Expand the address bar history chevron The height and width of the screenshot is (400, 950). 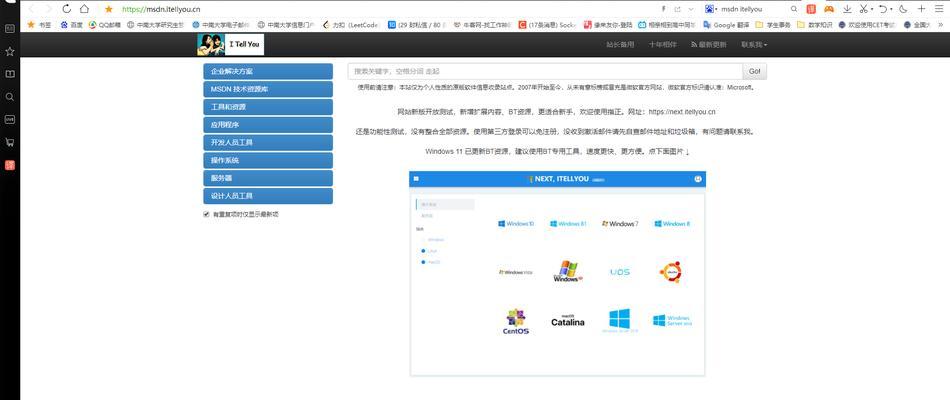coord(691,9)
